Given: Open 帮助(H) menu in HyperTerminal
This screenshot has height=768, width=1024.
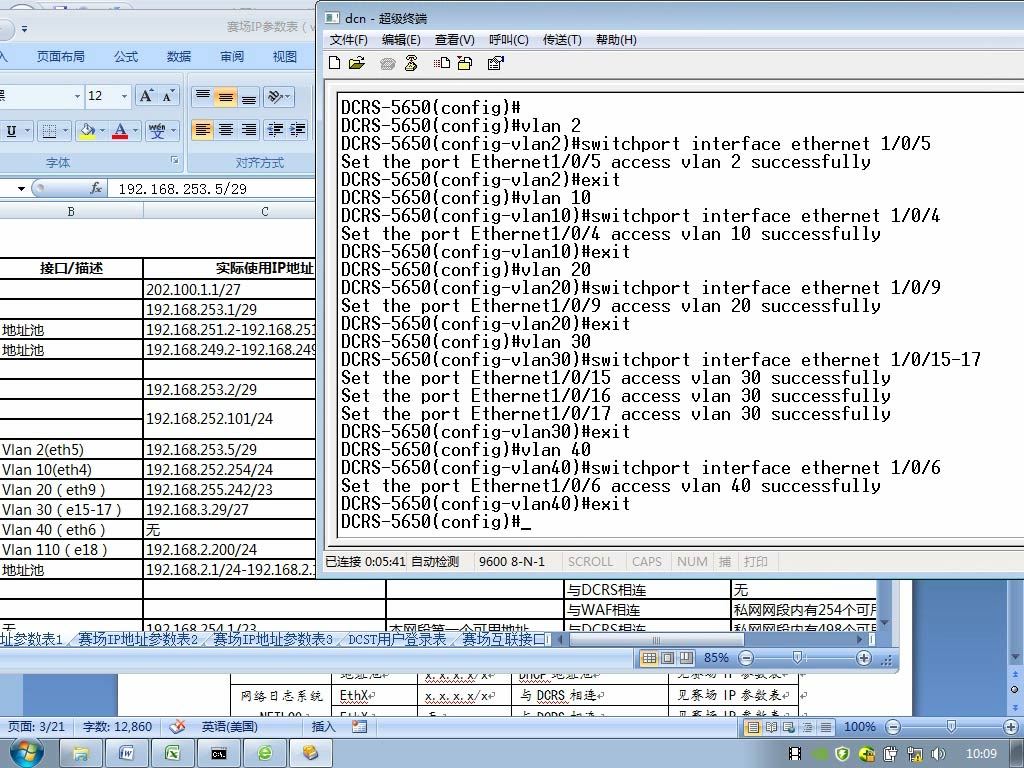Looking at the screenshot, I should [x=616, y=40].
